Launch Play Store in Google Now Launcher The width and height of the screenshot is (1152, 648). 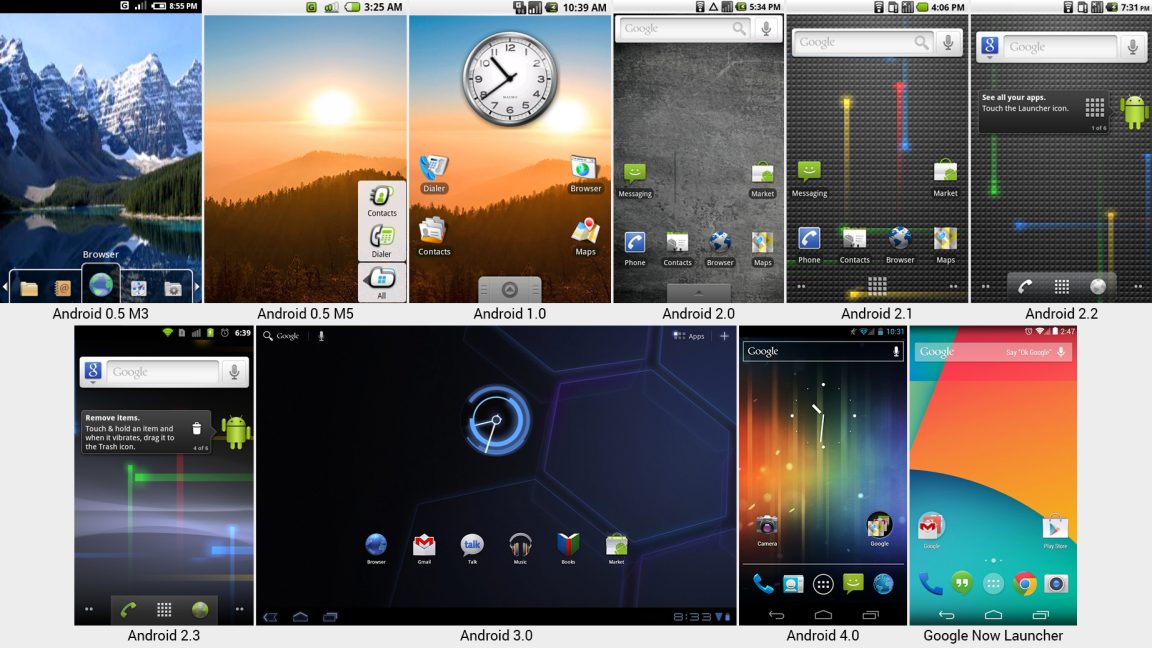[x=1057, y=528]
